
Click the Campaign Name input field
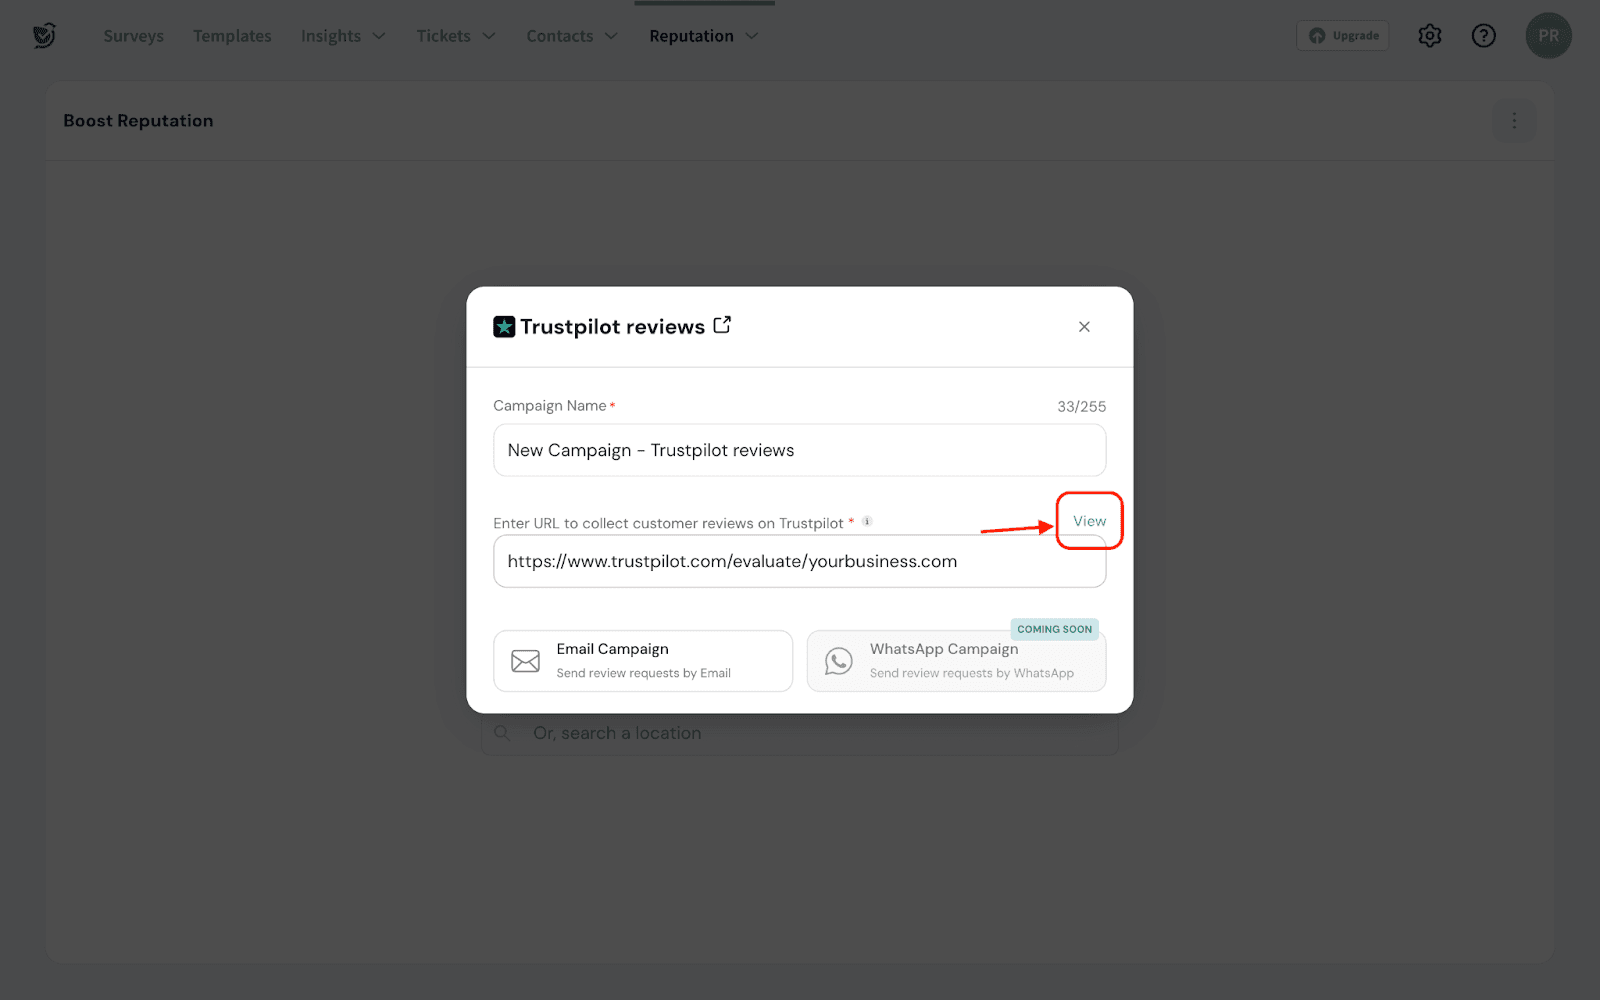pos(799,450)
